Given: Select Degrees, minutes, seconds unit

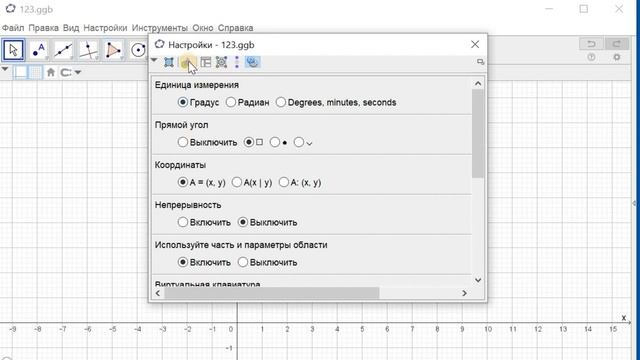Looking at the screenshot, I should coord(336,102).
